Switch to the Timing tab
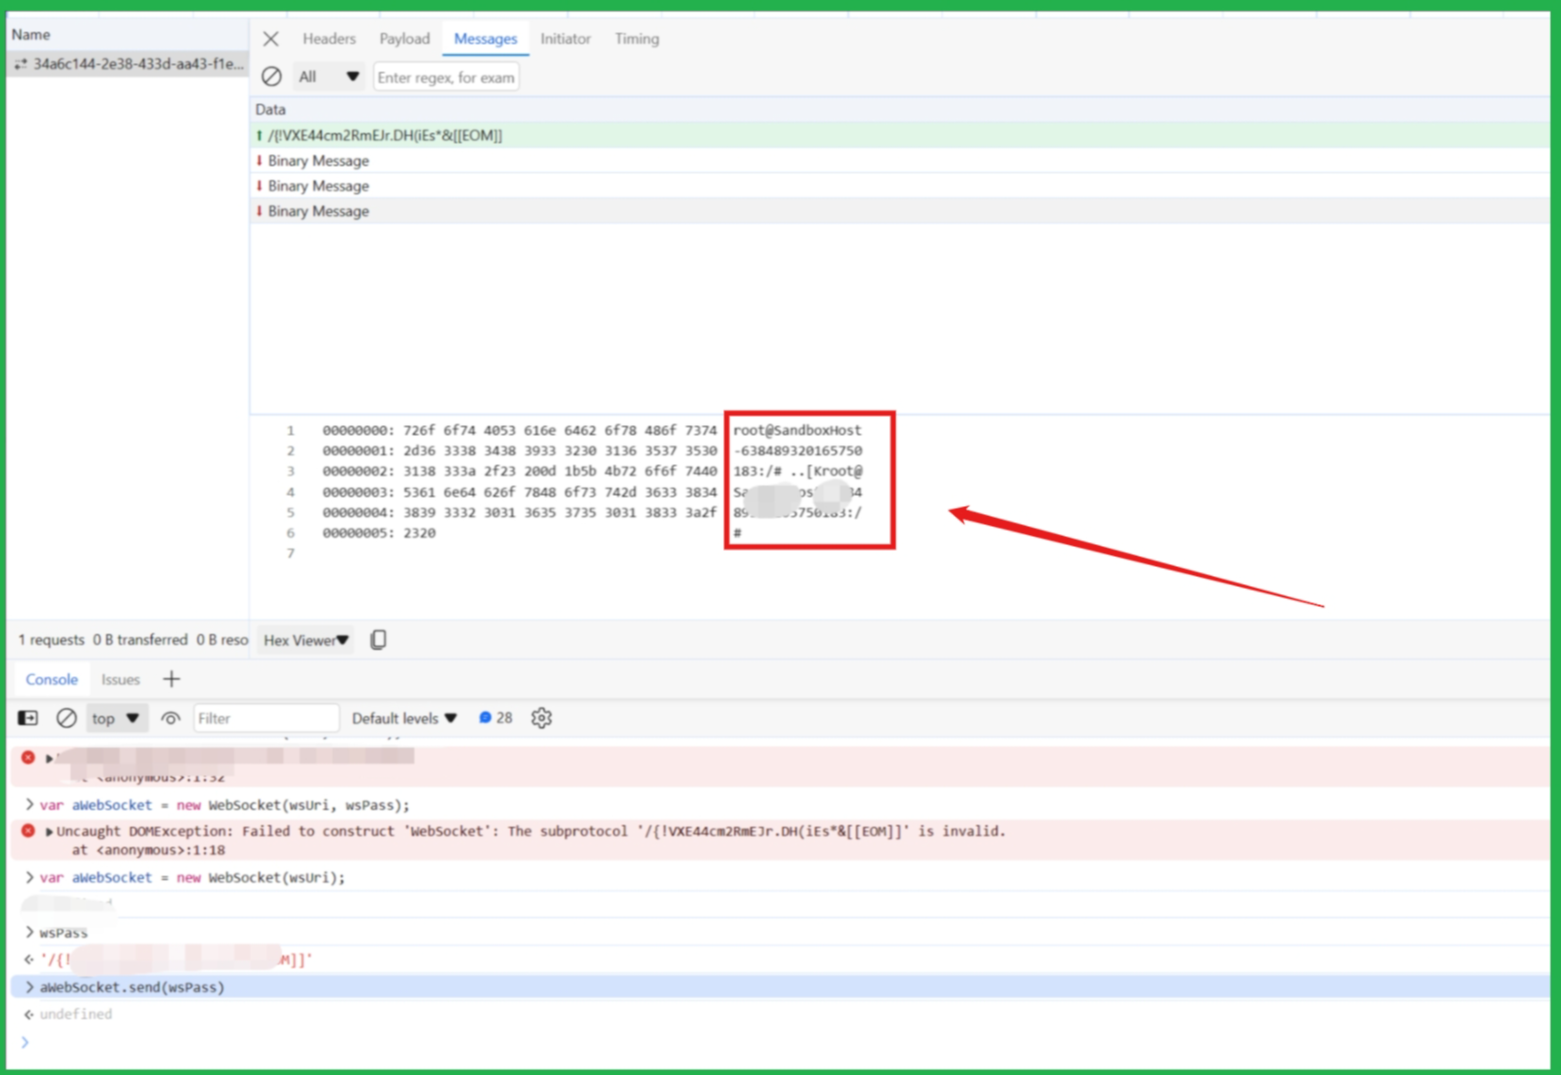The width and height of the screenshot is (1561, 1075). pyautogui.click(x=636, y=38)
